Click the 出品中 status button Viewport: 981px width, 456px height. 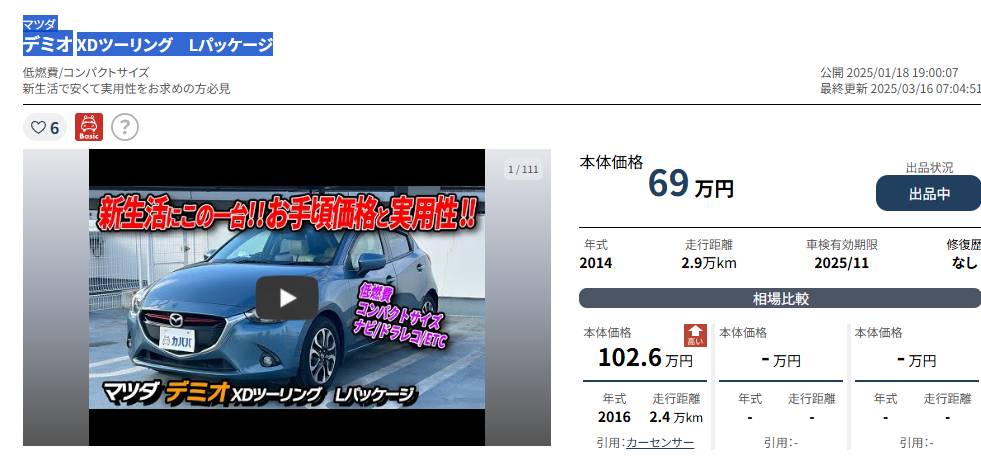(929, 193)
